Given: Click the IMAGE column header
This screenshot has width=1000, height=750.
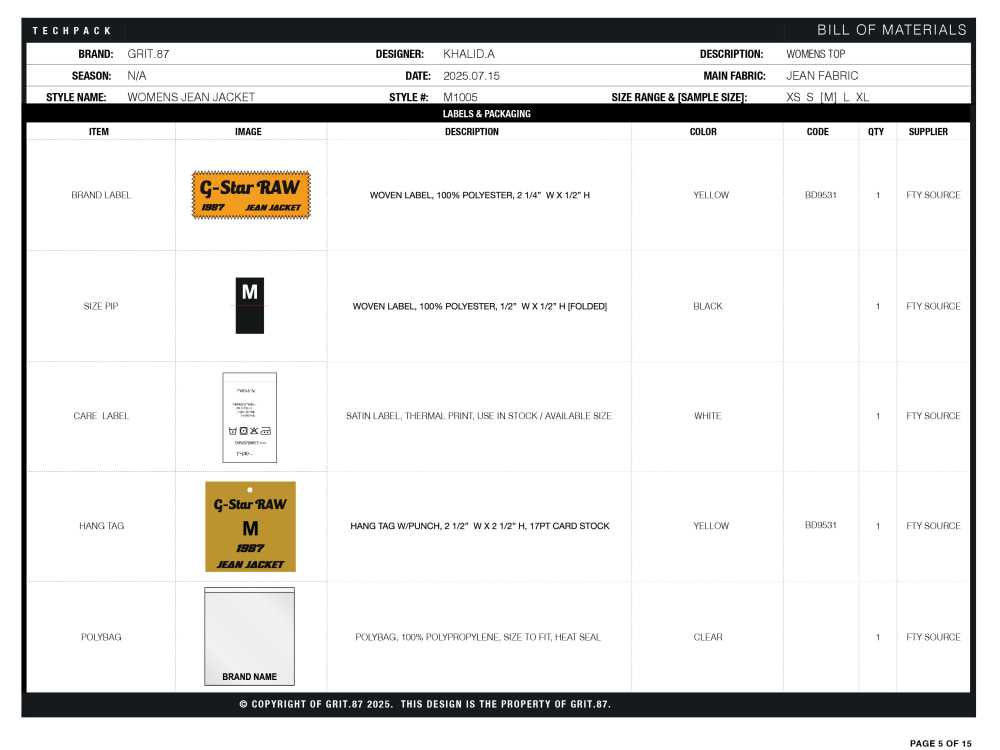Looking at the screenshot, I should [x=248, y=131].
